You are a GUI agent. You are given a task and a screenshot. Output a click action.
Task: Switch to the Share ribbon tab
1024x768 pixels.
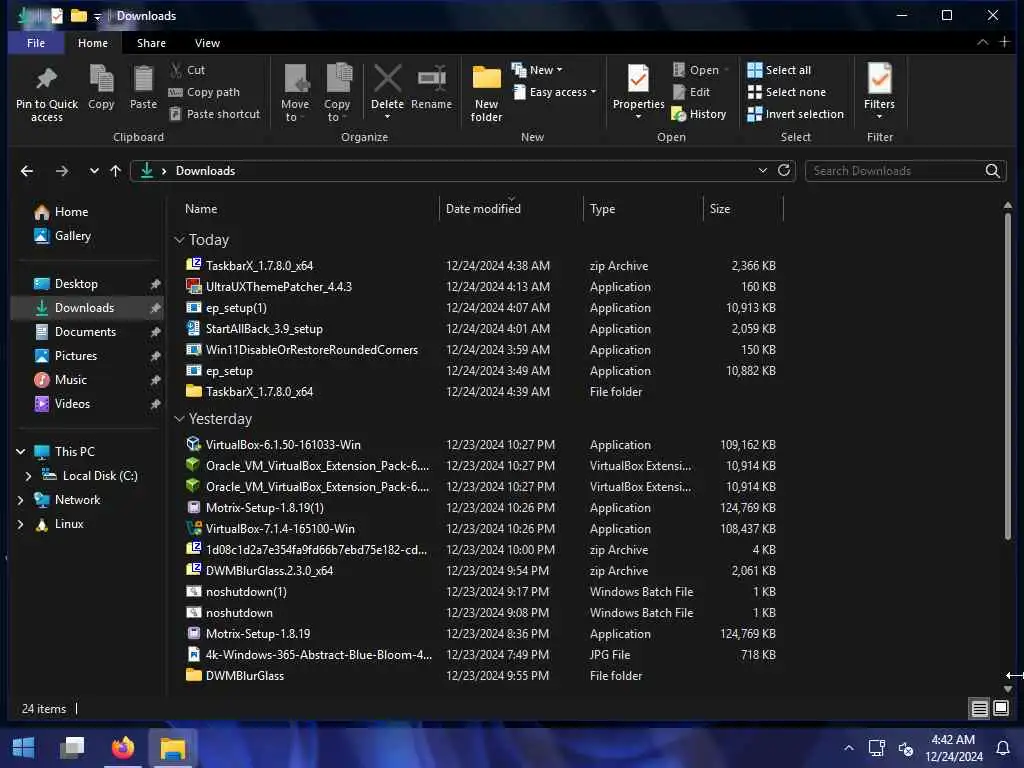pyautogui.click(x=151, y=43)
